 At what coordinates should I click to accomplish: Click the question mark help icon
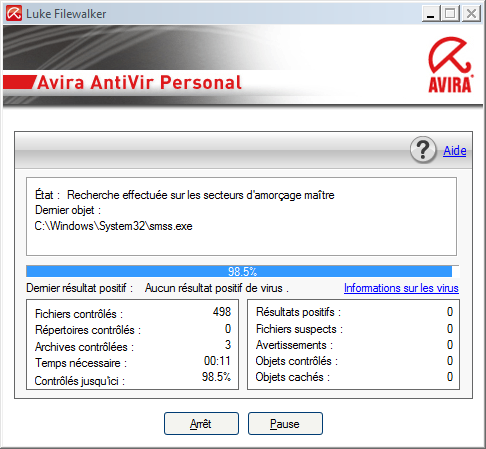click(x=423, y=150)
